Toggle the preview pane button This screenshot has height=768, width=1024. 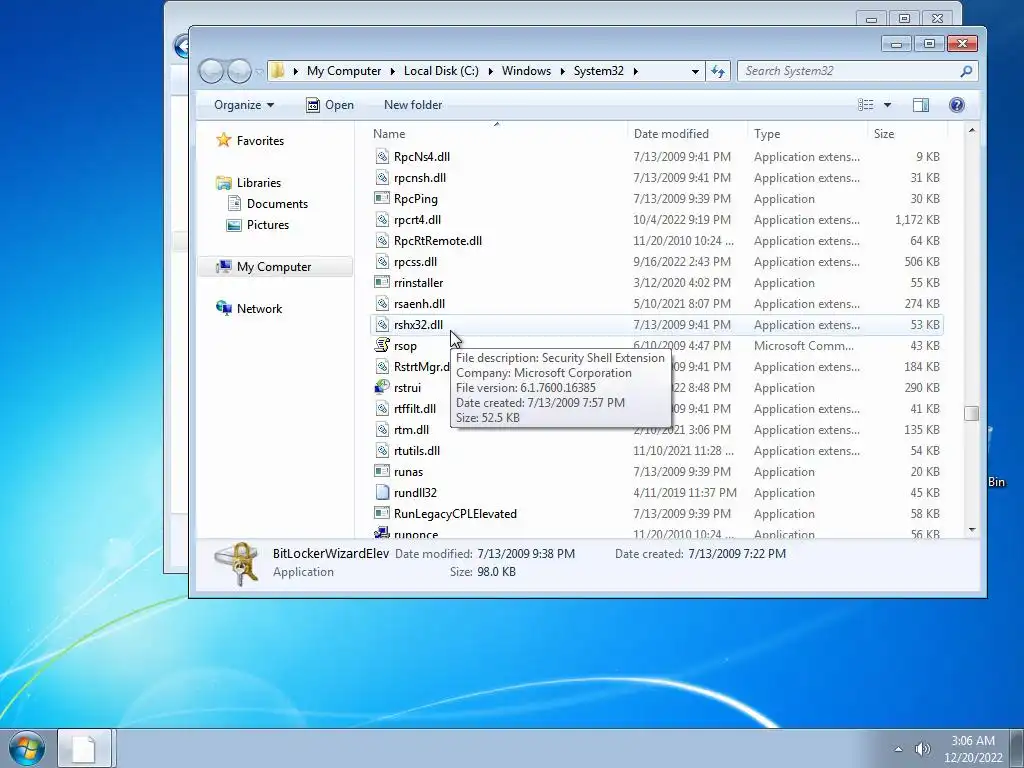[x=921, y=105]
